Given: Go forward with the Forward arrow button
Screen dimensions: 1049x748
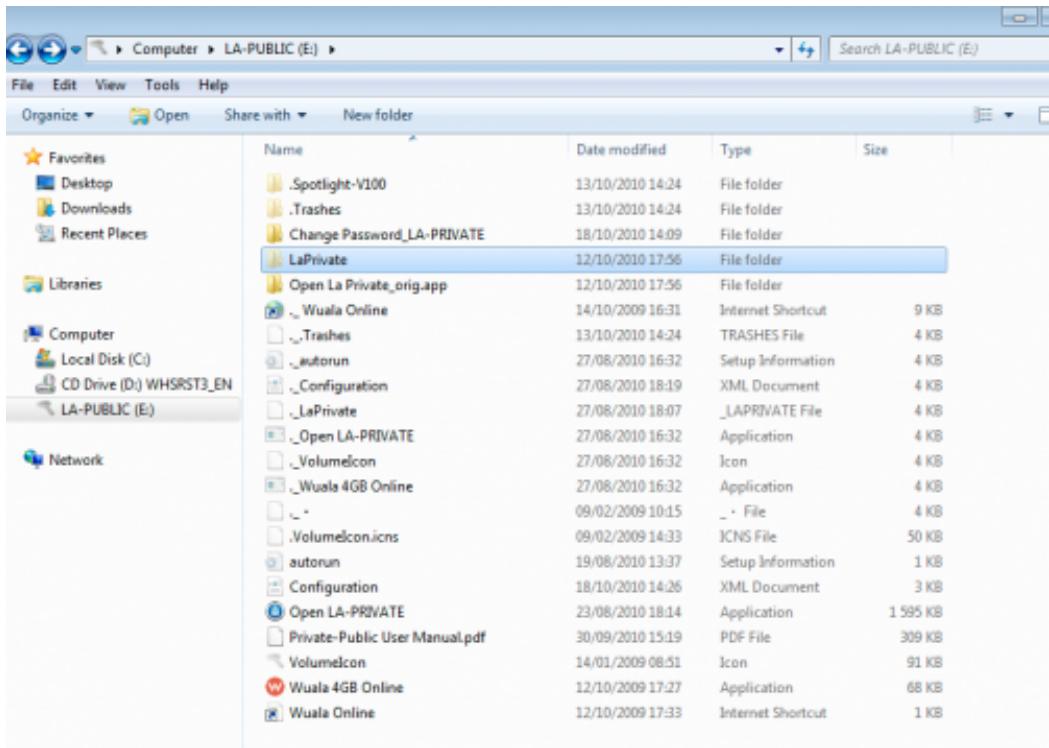Looking at the screenshot, I should (52, 50).
